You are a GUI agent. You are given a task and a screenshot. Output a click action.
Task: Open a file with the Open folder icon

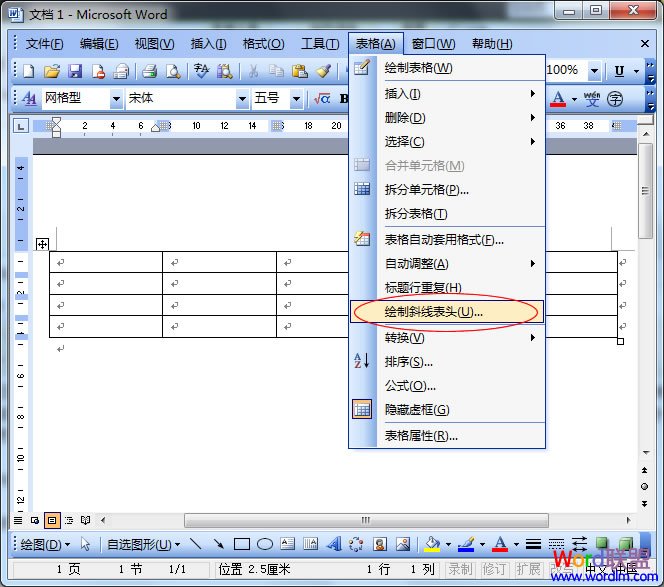[52, 71]
